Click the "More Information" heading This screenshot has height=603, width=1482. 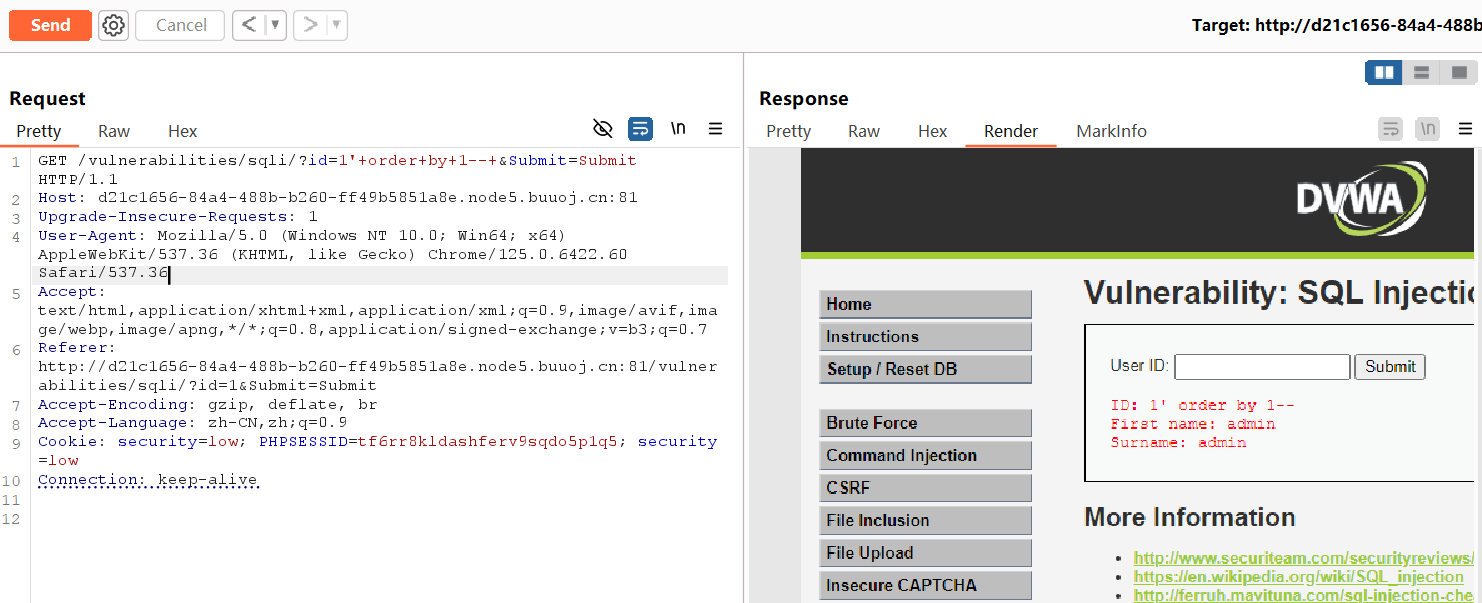(x=1190, y=517)
